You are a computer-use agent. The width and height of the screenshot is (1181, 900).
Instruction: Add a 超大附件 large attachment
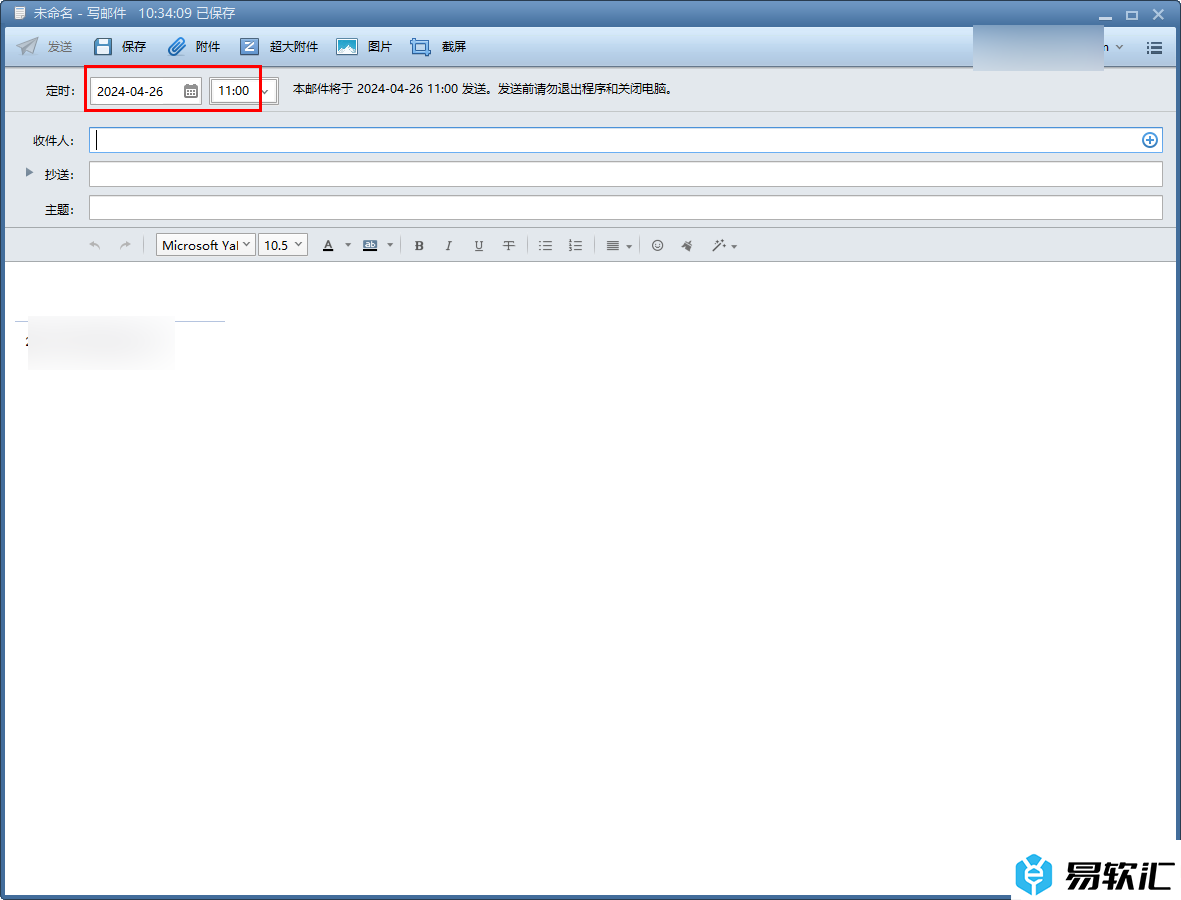pos(279,47)
